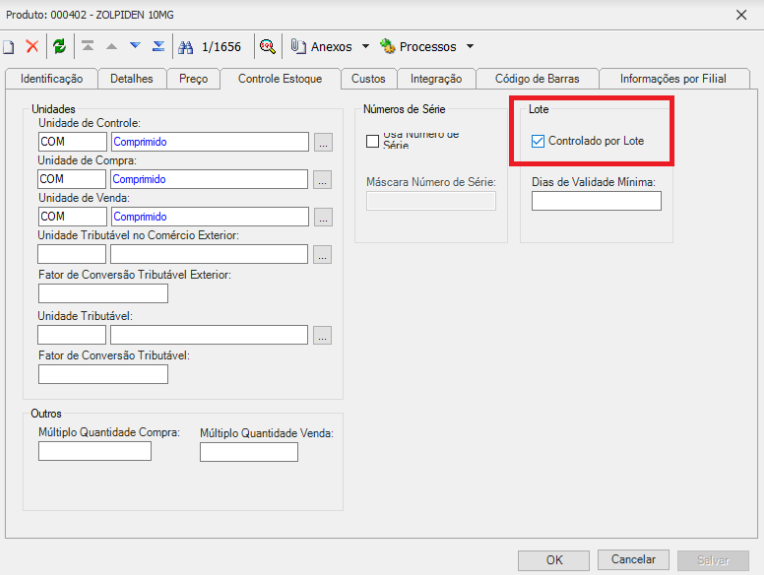Open Unidade de Compra lookup button
This screenshot has width=764, height=575.
pyautogui.click(x=322, y=180)
